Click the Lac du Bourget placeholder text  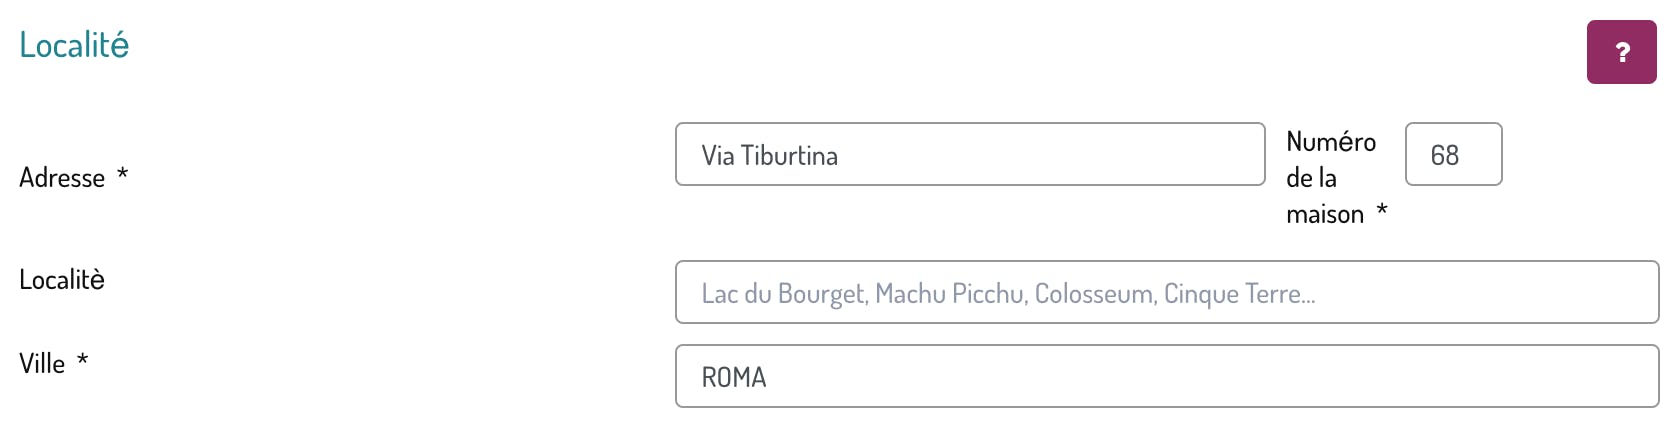[x=785, y=294]
